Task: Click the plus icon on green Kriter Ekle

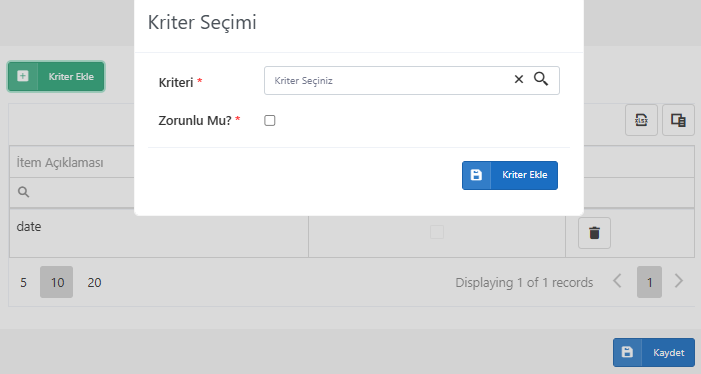Action: [23, 76]
